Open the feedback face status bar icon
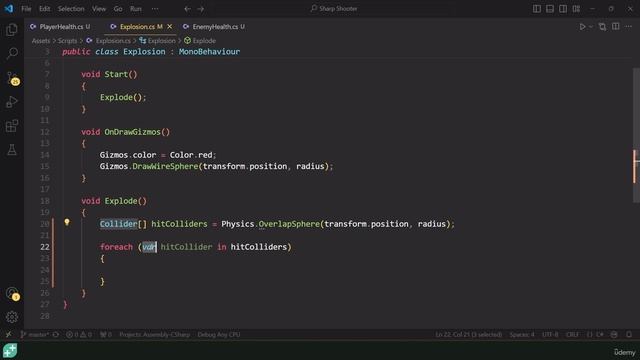 (614, 335)
